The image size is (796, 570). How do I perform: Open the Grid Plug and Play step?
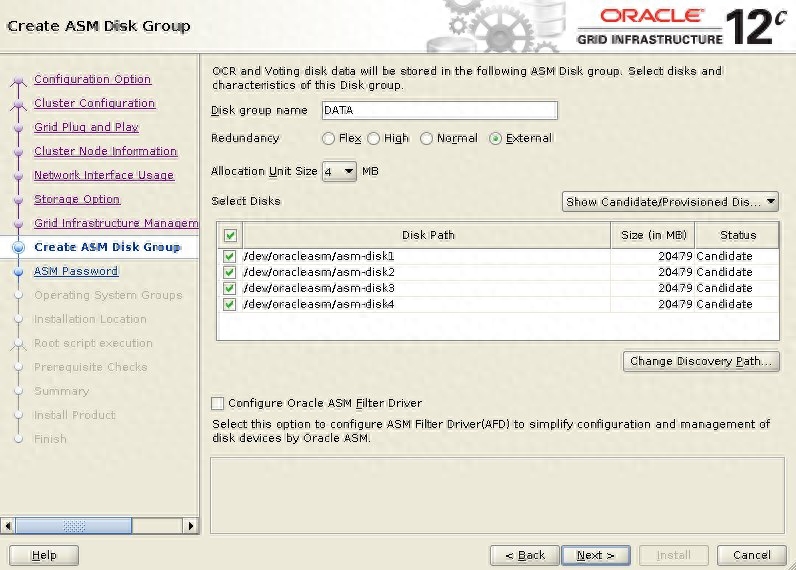click(x=86, y=127)
